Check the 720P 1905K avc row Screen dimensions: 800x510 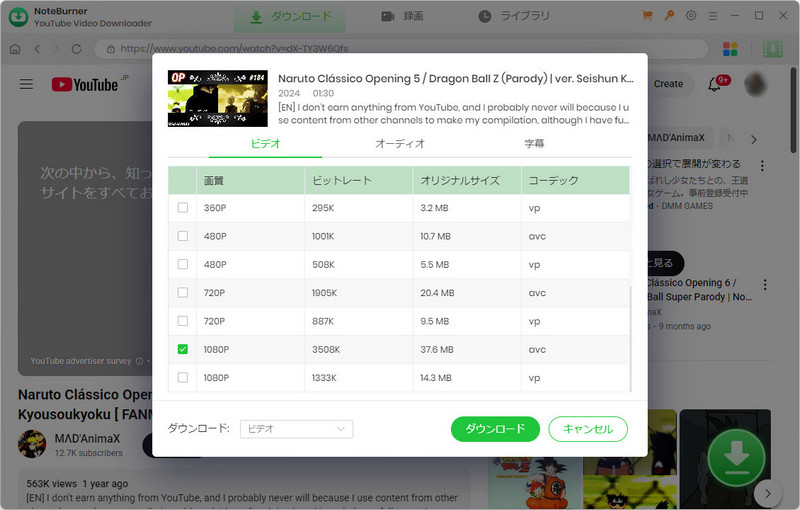183,293
